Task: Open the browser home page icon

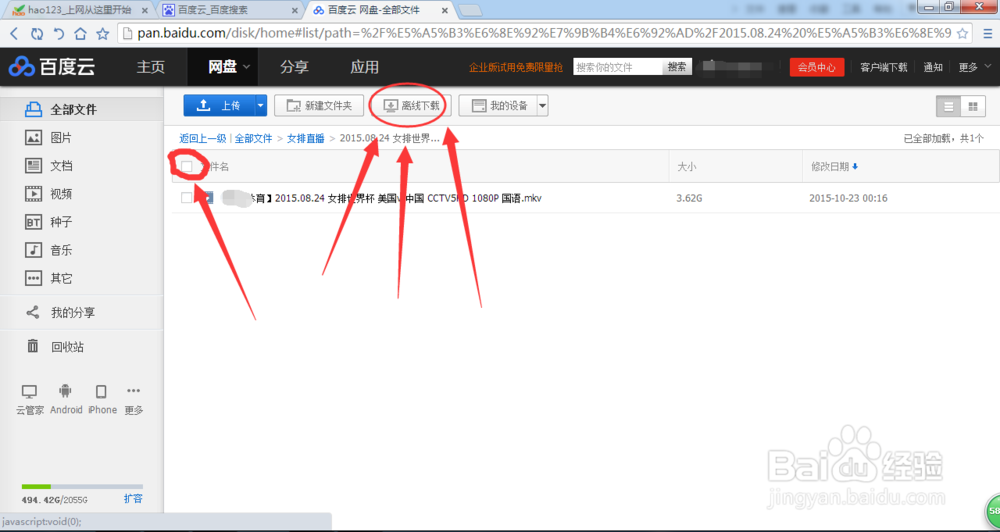Action: 80,34
